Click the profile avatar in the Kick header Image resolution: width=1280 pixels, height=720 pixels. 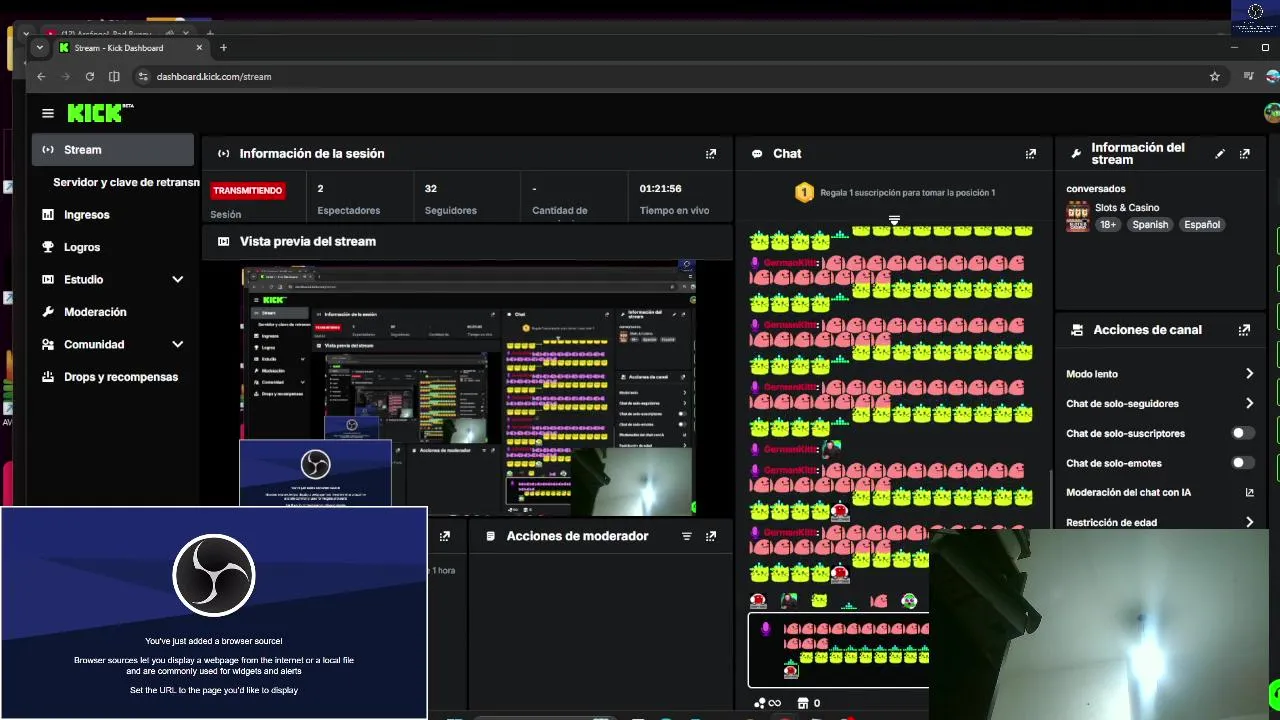coord(1272,112)
